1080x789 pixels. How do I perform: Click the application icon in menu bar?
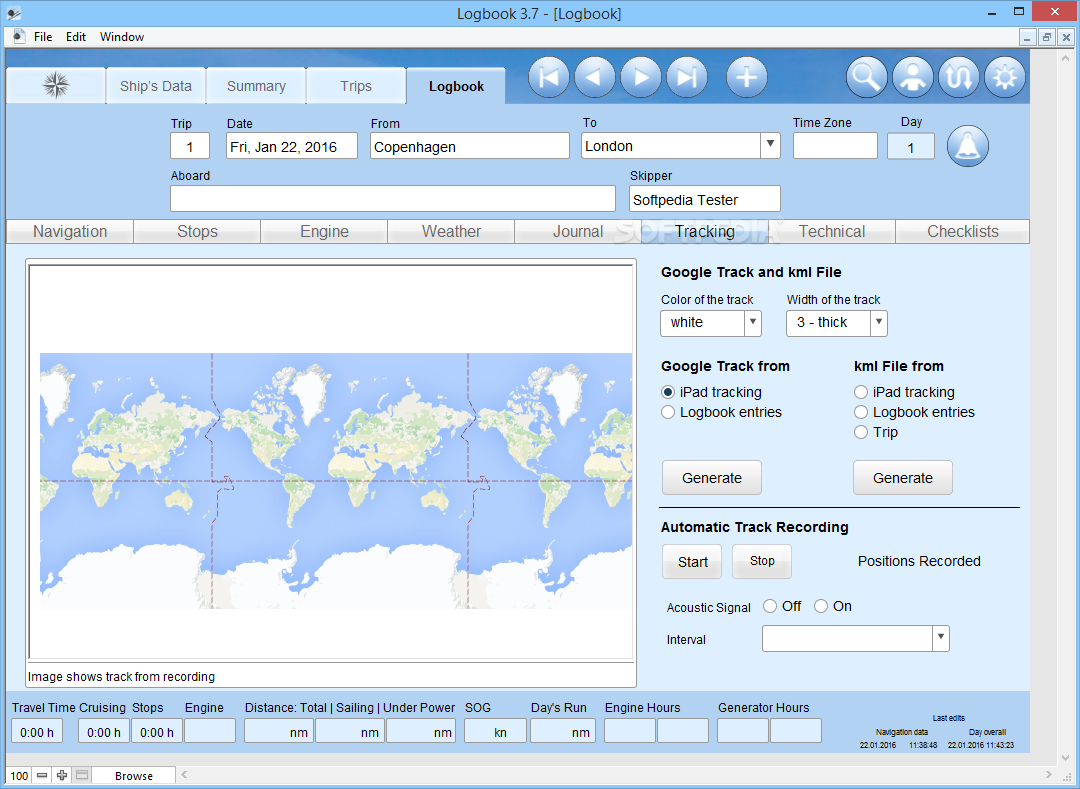(19, 36)
